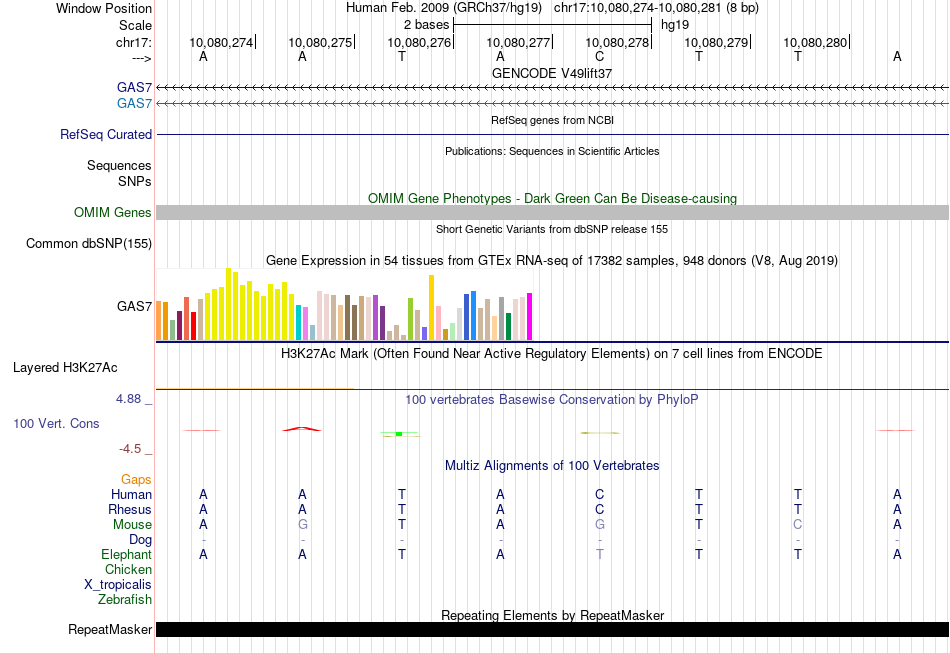Click reference base C on the ruler
Screen dimensions: 950x653
(599, 56)
